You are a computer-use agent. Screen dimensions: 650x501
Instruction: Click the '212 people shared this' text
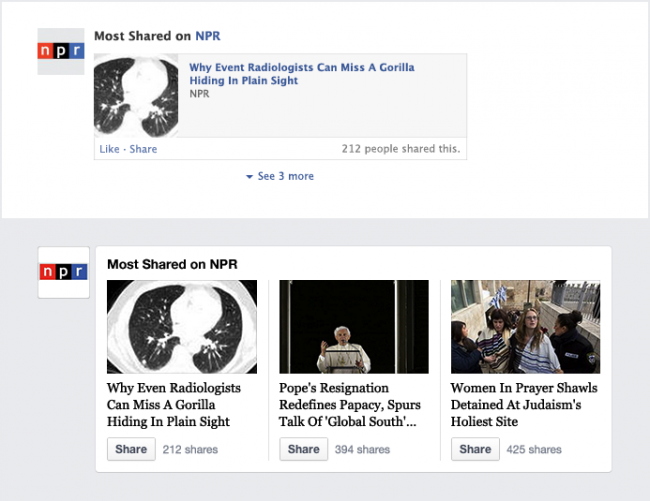coord(401,149)
